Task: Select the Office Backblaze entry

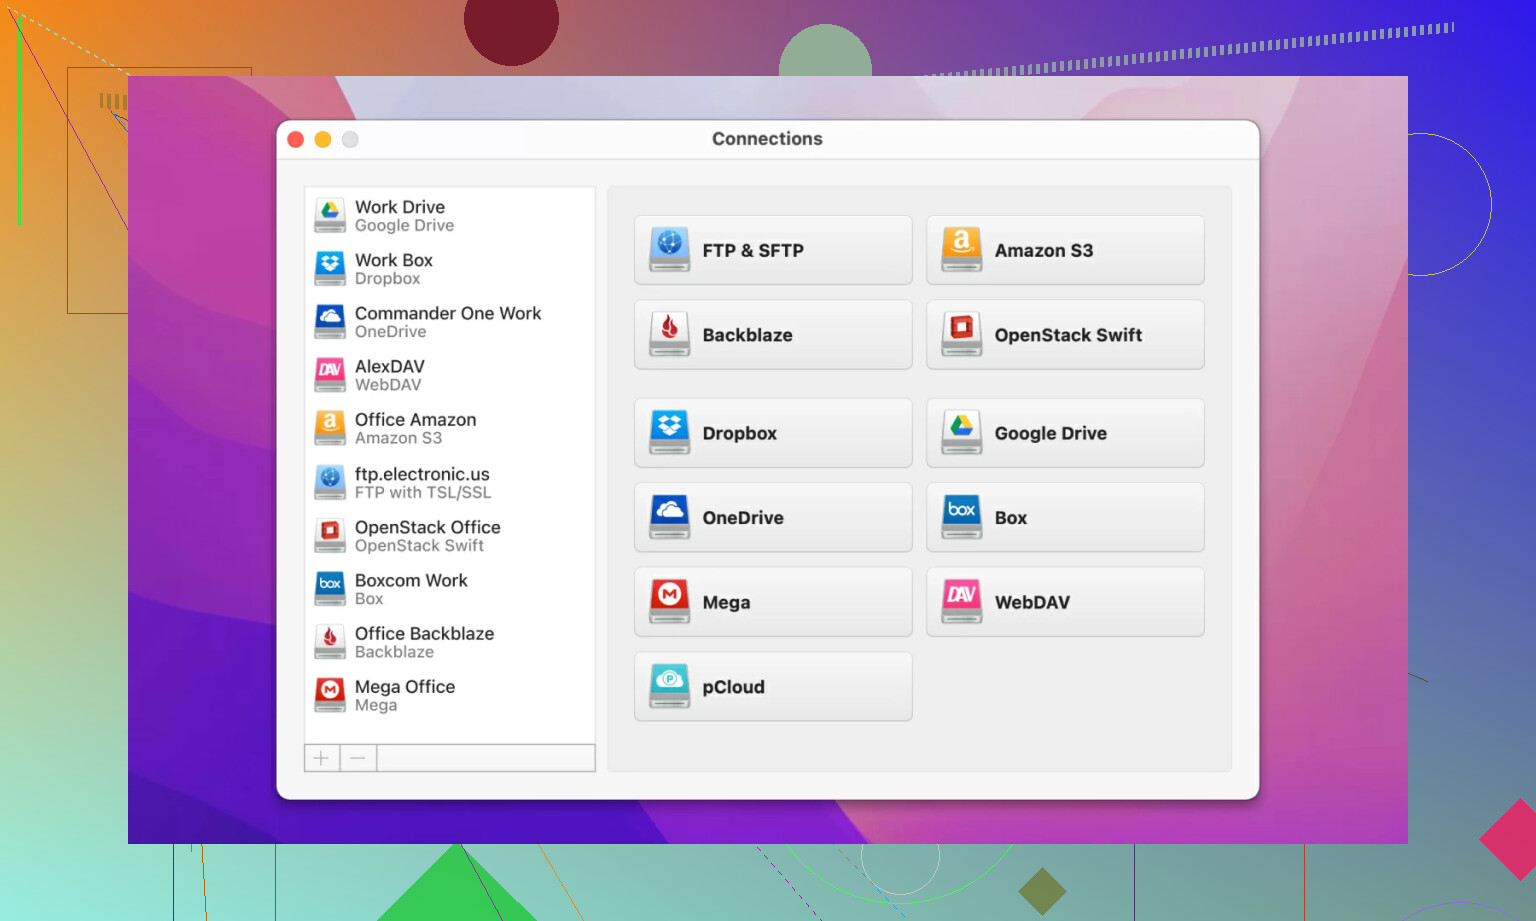Action: tap(450, 642)
